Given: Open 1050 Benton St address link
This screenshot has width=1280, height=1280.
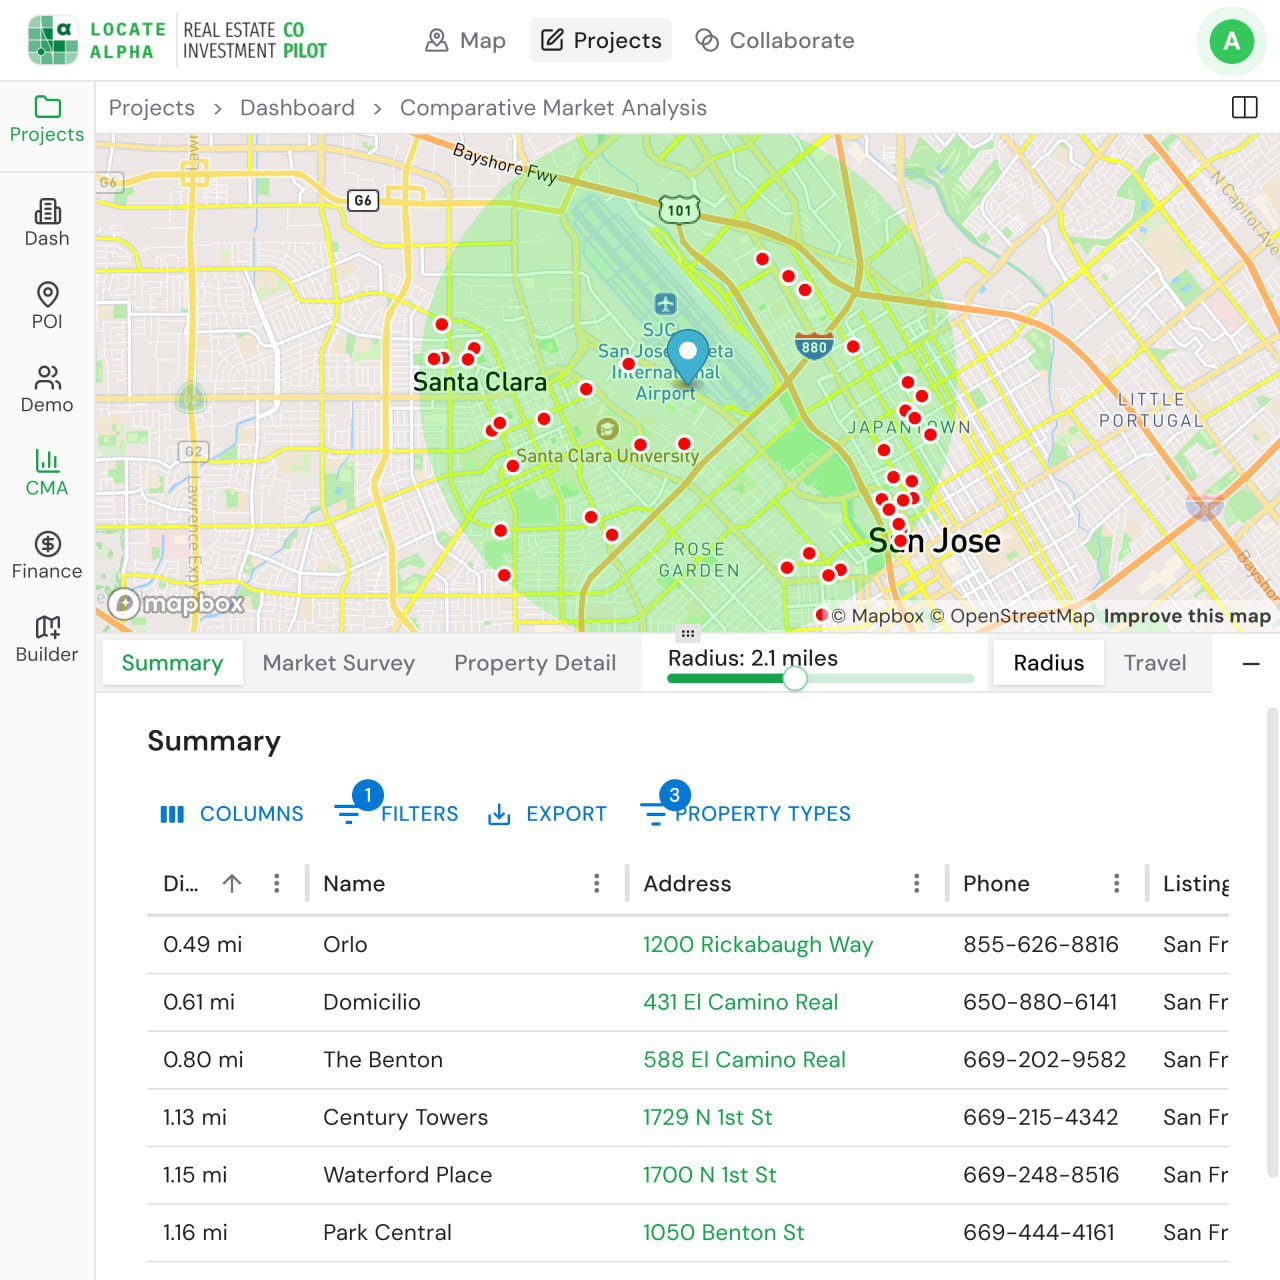Looking at the screenshot, I should [723, 1232].
